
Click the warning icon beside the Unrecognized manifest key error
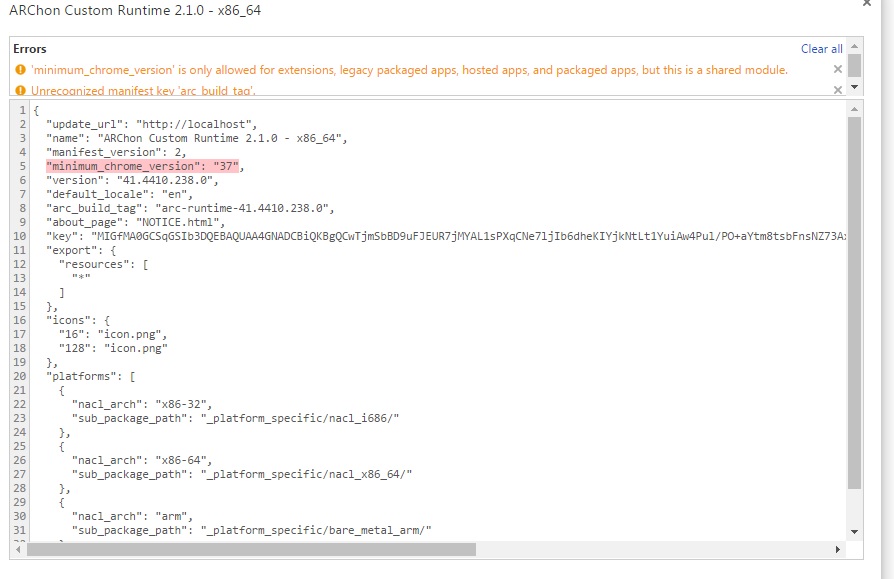pos(21,90)
